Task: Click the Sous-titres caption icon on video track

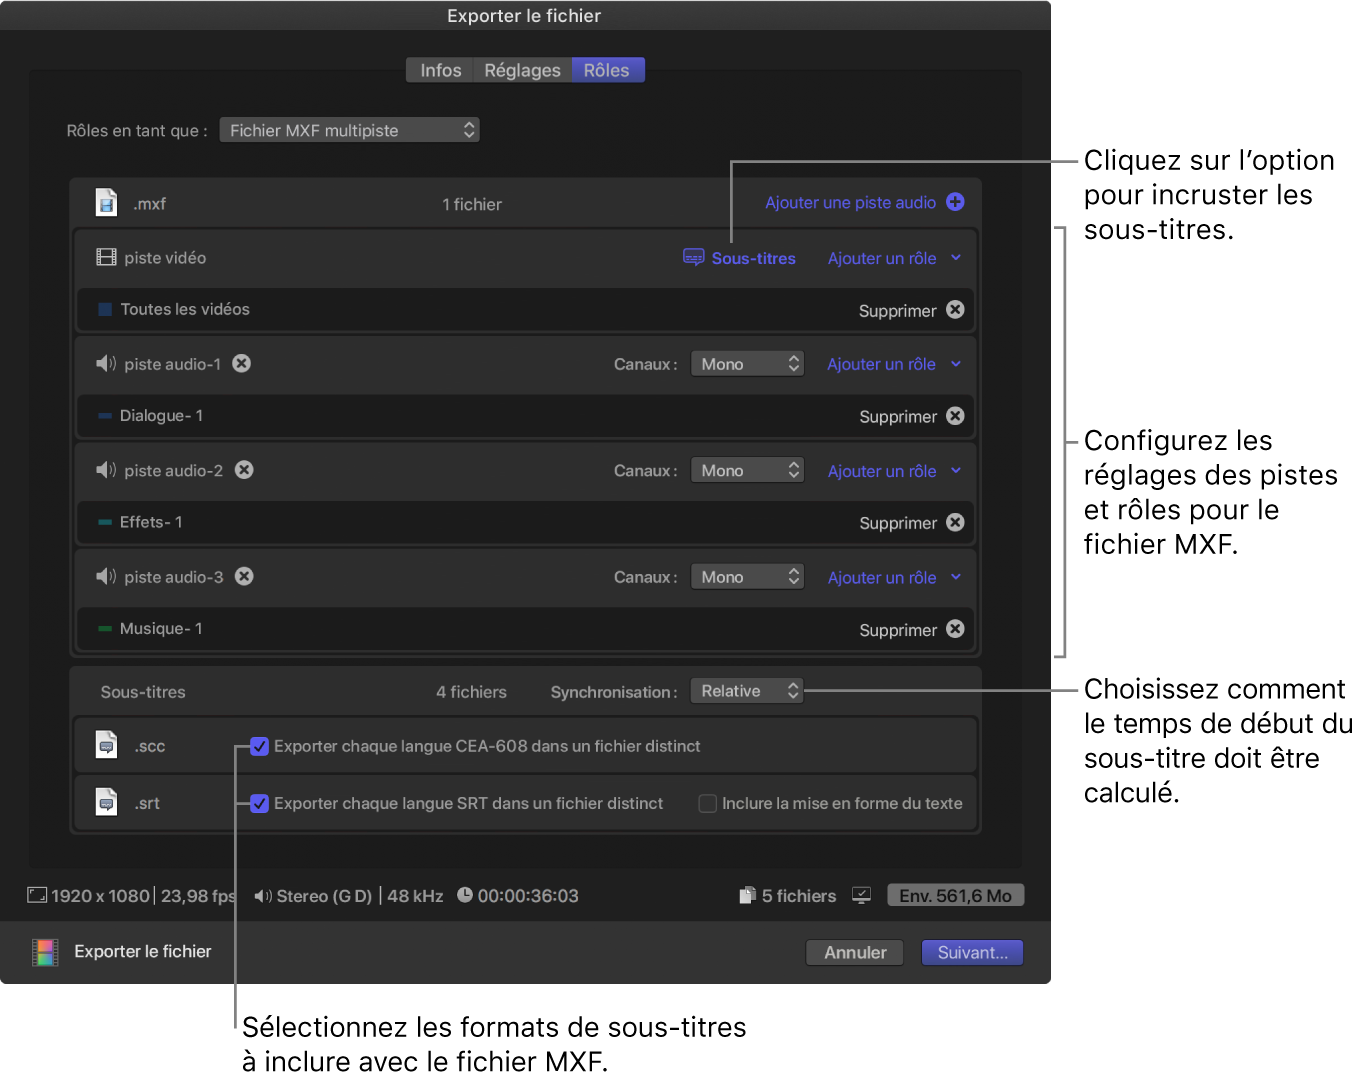Action: (x=693, y=258)
